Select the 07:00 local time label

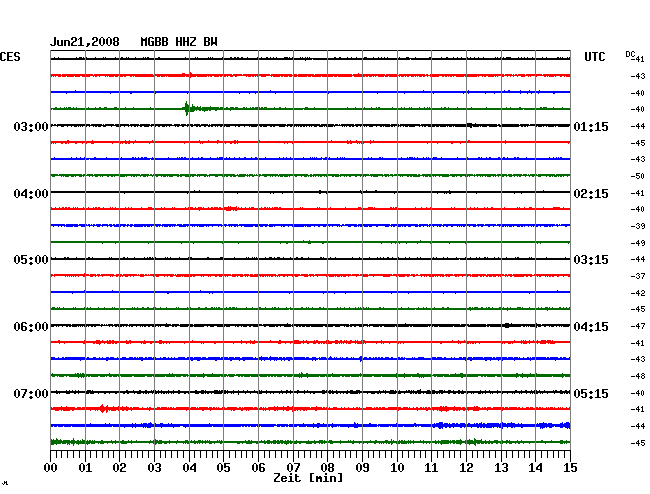click(x=31, y=393)
